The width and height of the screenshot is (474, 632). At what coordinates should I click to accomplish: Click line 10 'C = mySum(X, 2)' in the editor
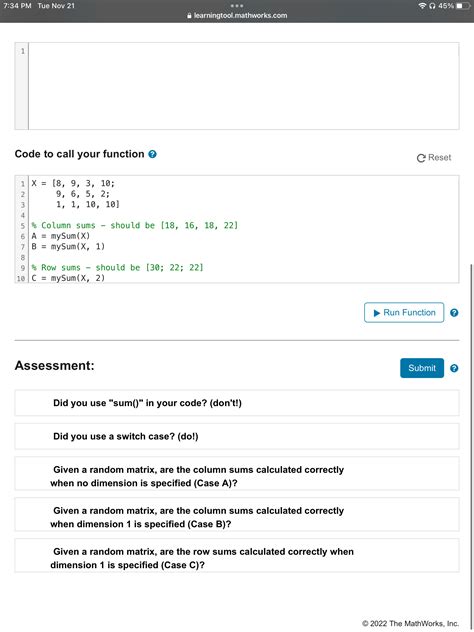click(x=68, y=278)
